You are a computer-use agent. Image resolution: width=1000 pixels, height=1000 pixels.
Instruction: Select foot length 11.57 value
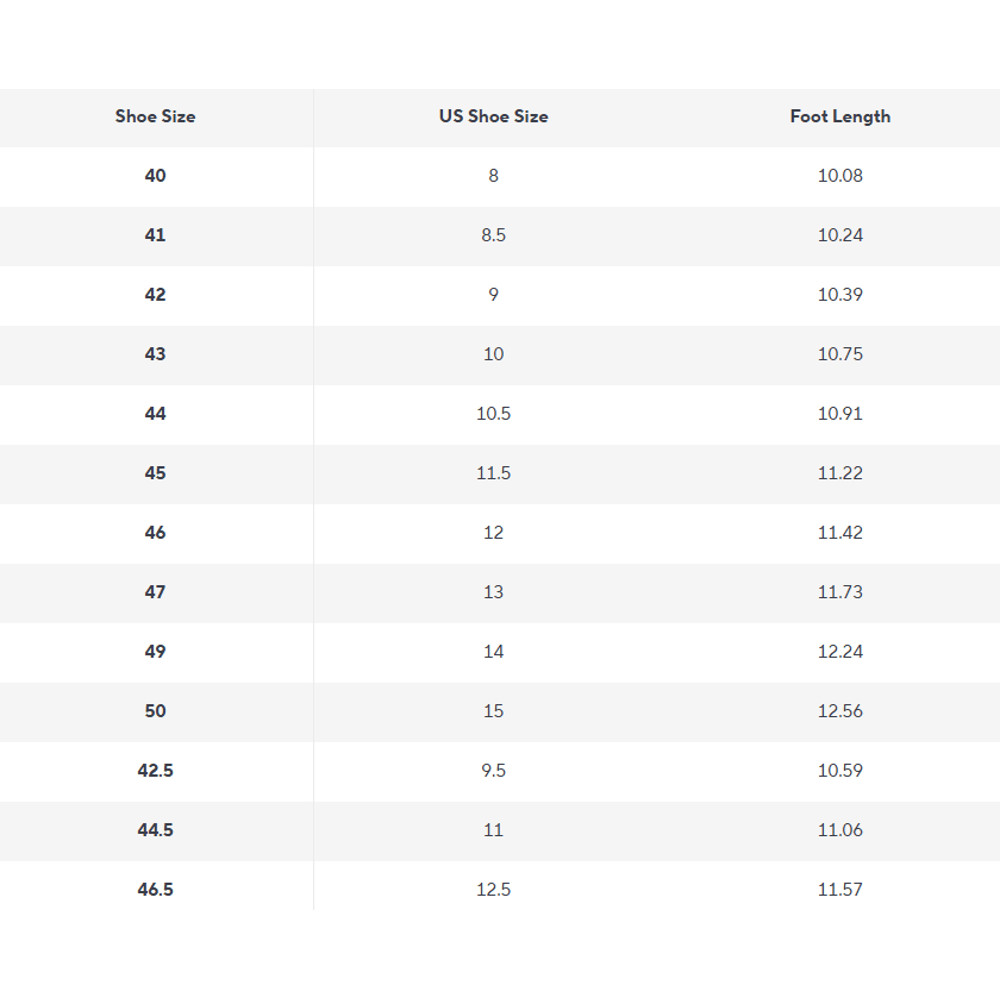tap(840, 890)
